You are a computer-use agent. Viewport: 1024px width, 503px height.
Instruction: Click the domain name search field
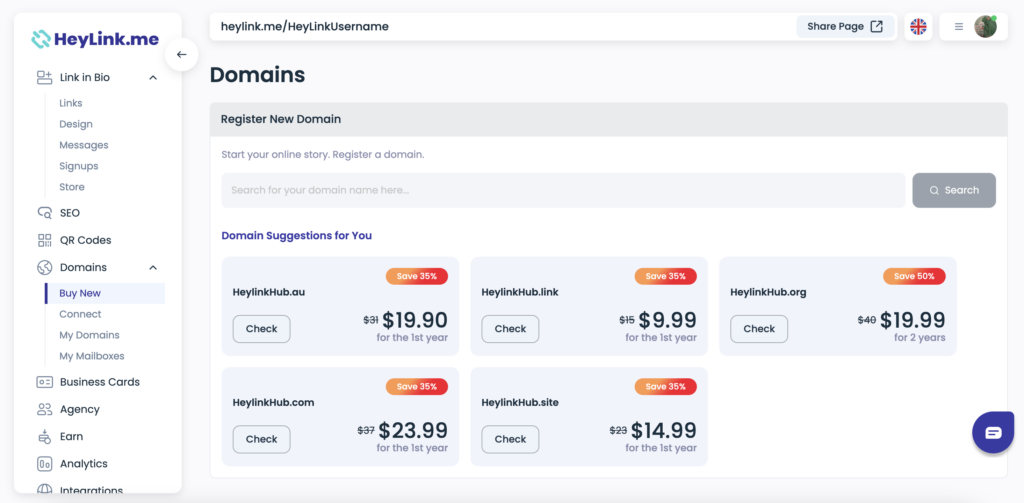(x=563, y=190)
